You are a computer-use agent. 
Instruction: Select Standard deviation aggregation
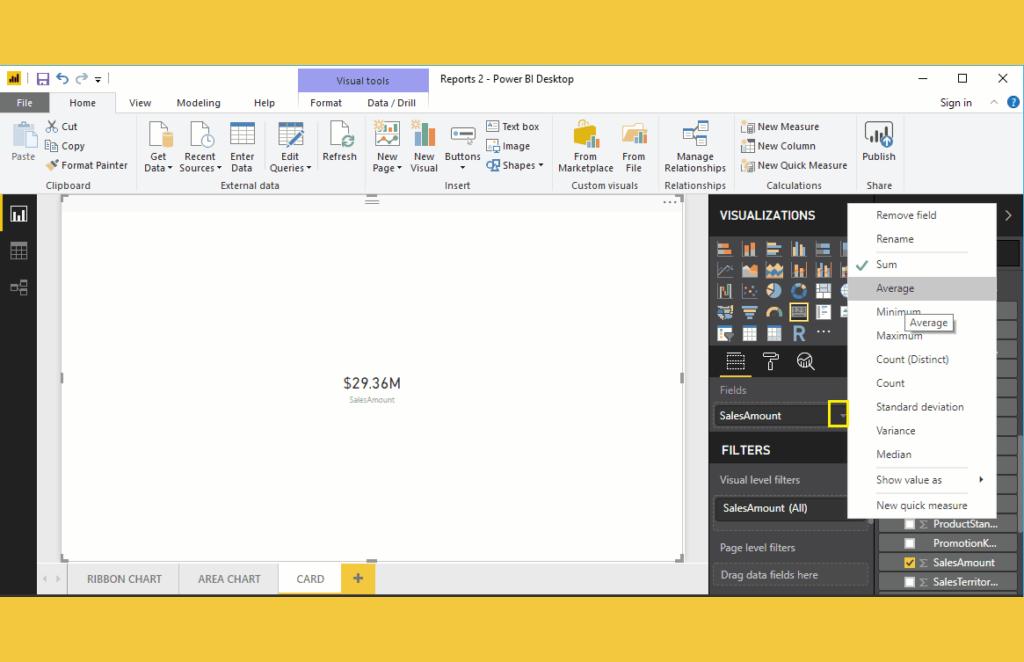coord(921,407)
